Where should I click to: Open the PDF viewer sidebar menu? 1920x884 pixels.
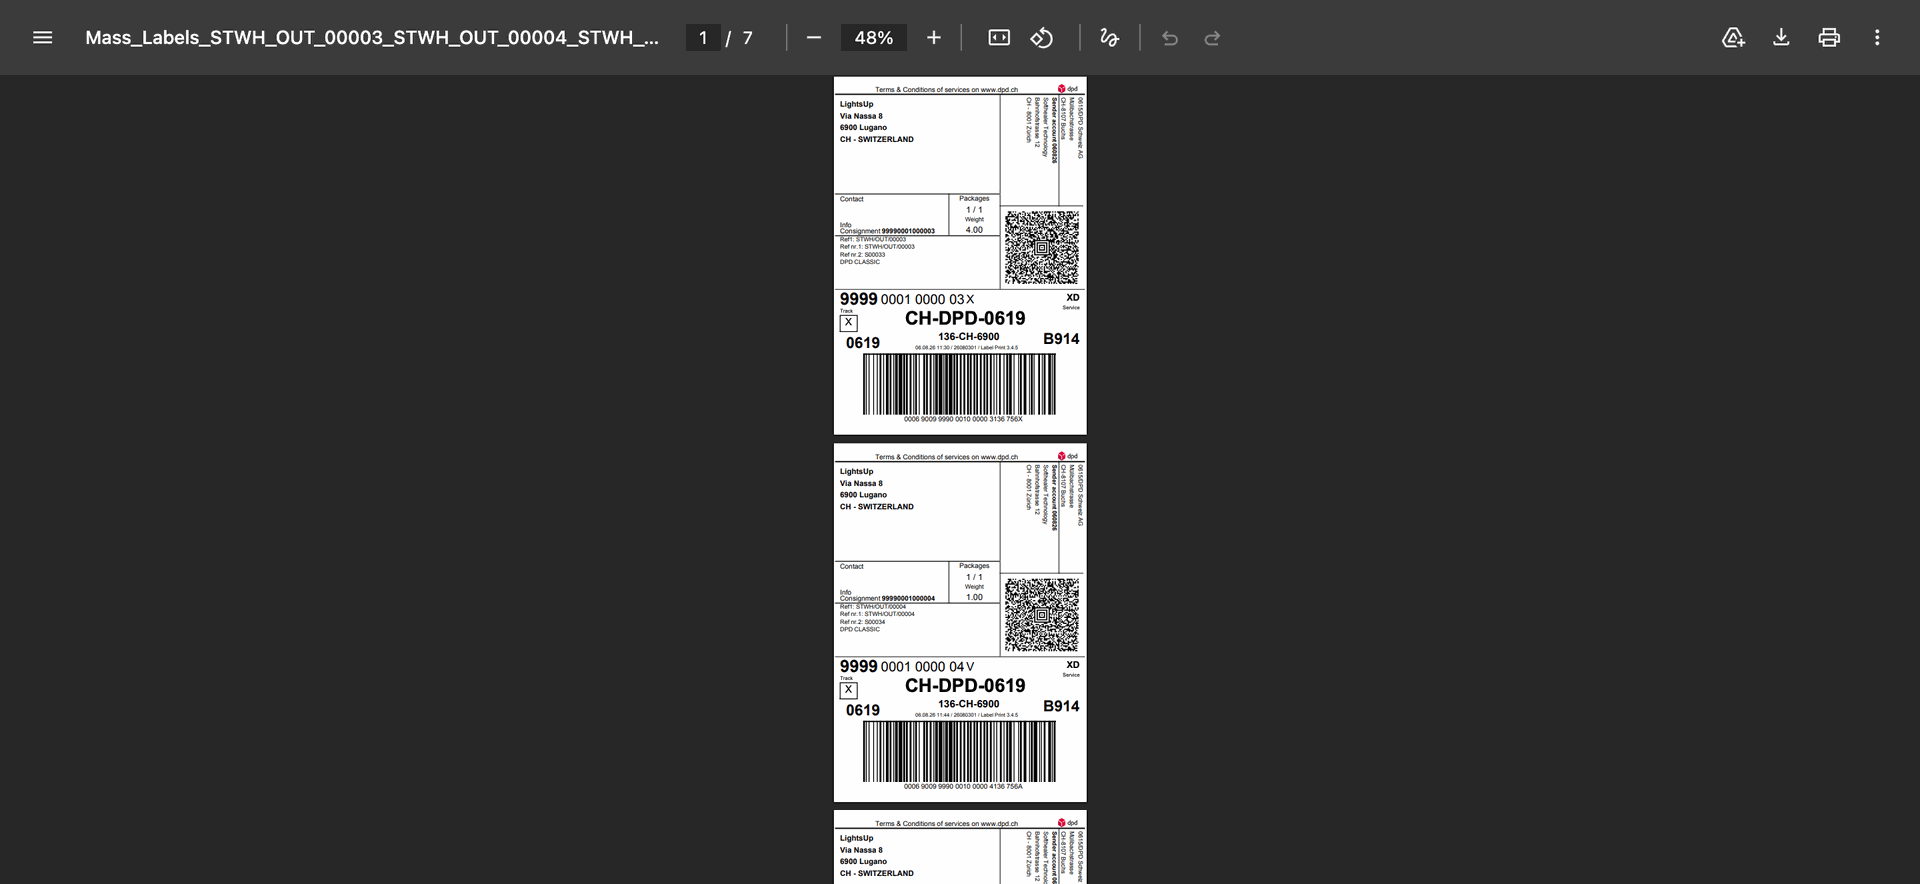coord(42,38)
